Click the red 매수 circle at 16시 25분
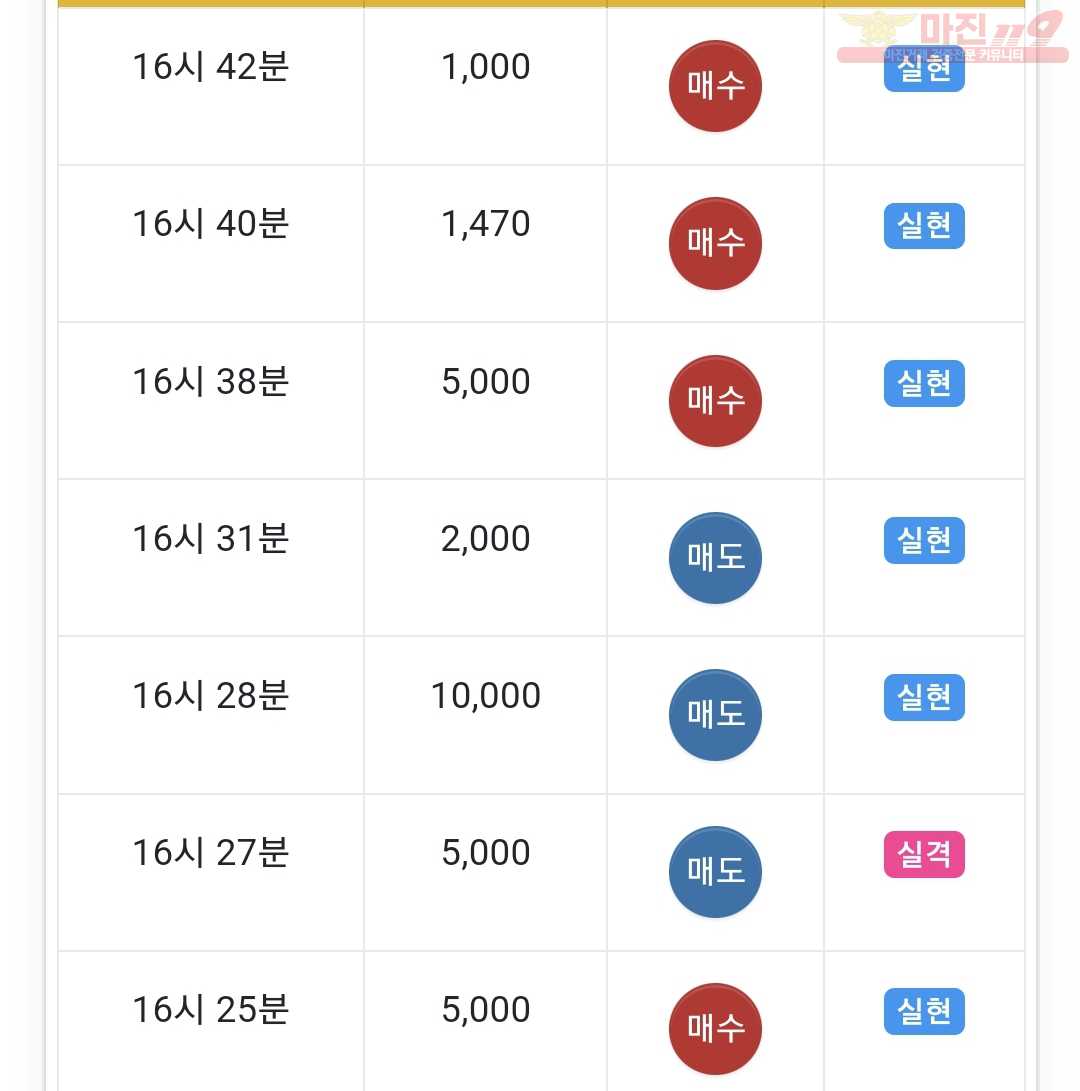This screenshot has width=1080, height=1091. [x=715, y=1029]
